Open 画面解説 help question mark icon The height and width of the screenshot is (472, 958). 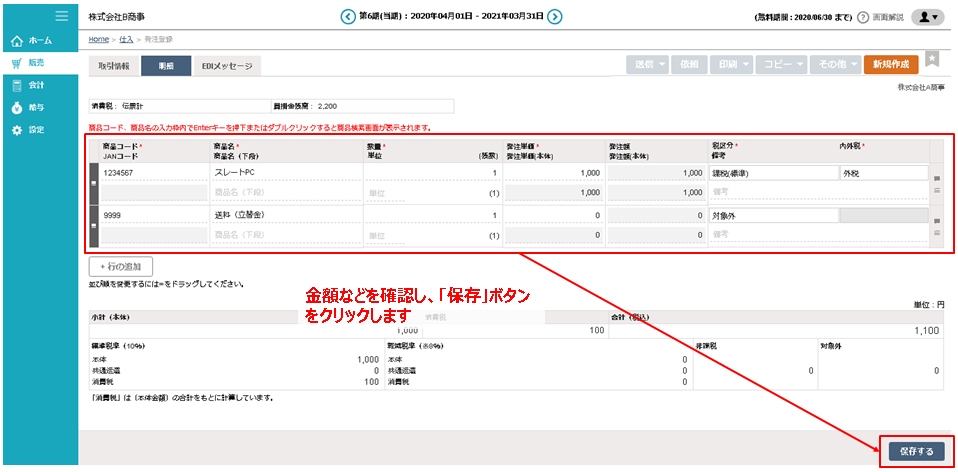point(863,18)
